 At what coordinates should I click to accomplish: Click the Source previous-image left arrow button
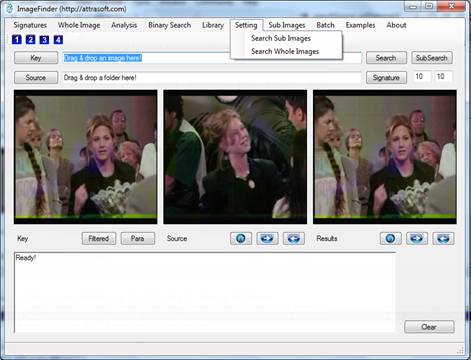click(294, 238)
